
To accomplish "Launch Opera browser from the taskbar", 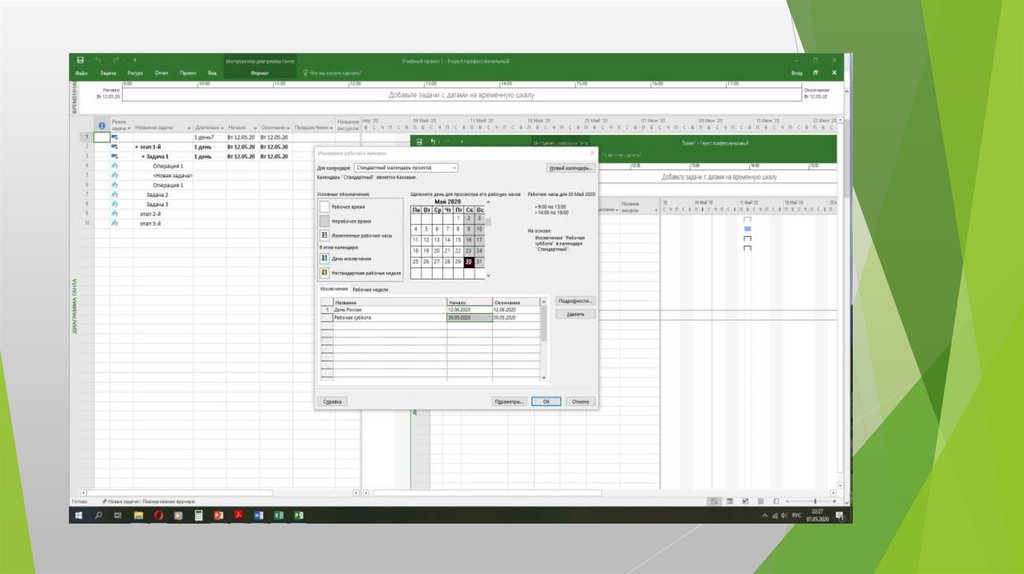I will 157,515.
